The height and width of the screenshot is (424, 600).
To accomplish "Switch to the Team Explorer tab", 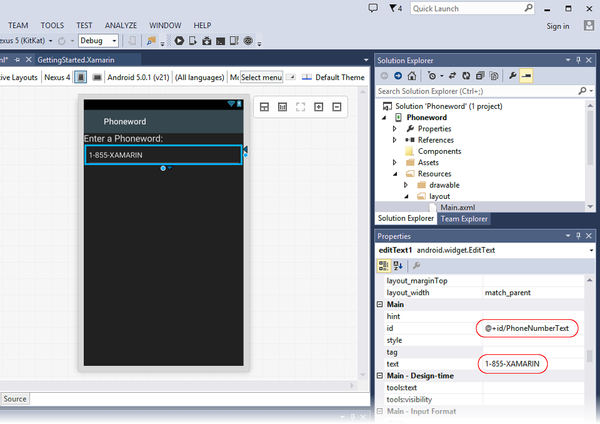I will 464,218.
